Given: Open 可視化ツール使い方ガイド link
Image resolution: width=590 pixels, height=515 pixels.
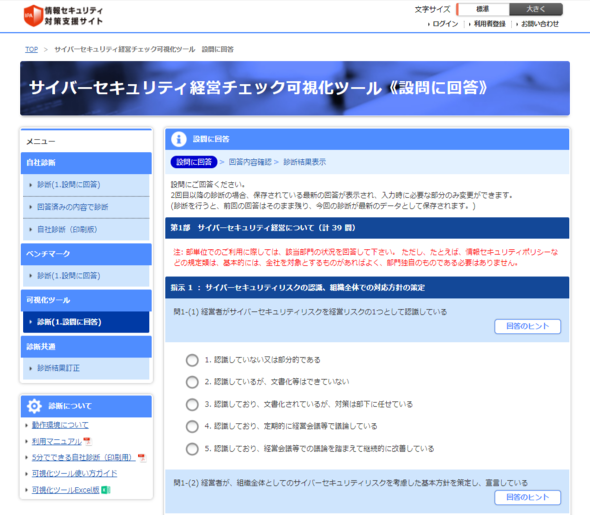Looking at the screenshot, I should coord(75,473).
